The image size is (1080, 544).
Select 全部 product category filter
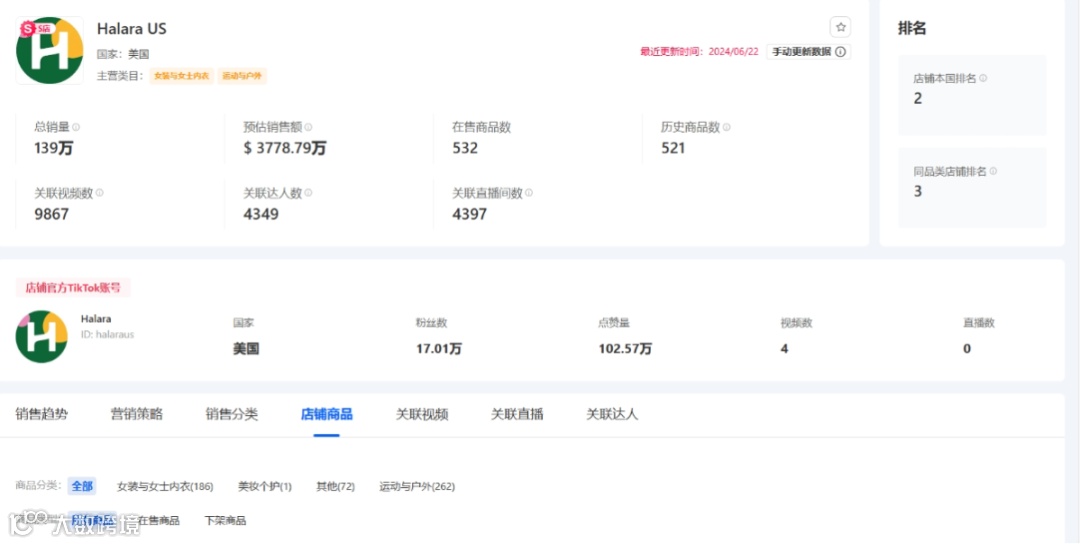82,487
